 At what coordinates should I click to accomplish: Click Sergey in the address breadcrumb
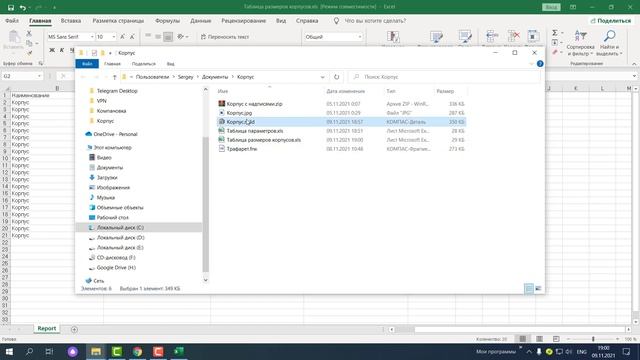pyautogui.click(x=185, y=77)
